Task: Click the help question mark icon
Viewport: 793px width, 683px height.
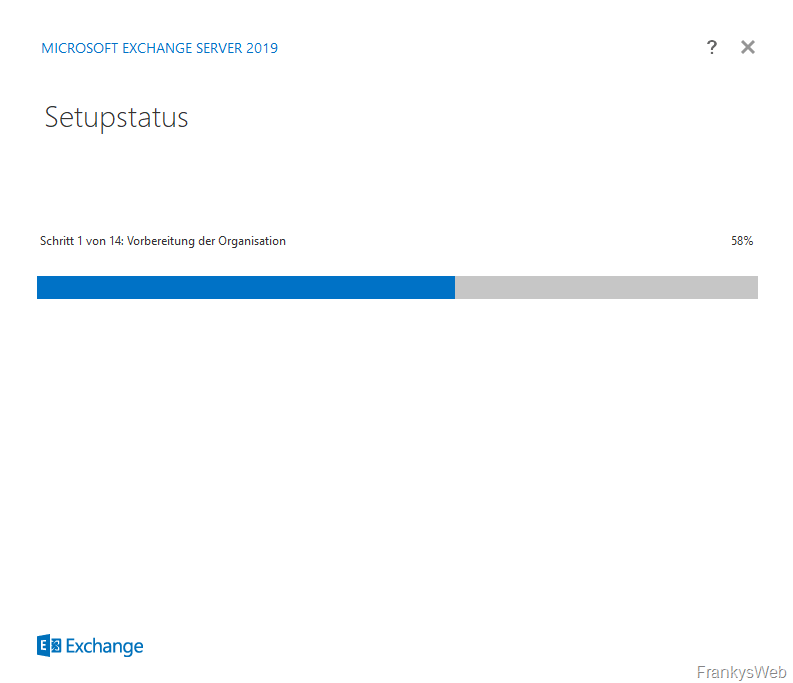Action: (x=711, y=47)
